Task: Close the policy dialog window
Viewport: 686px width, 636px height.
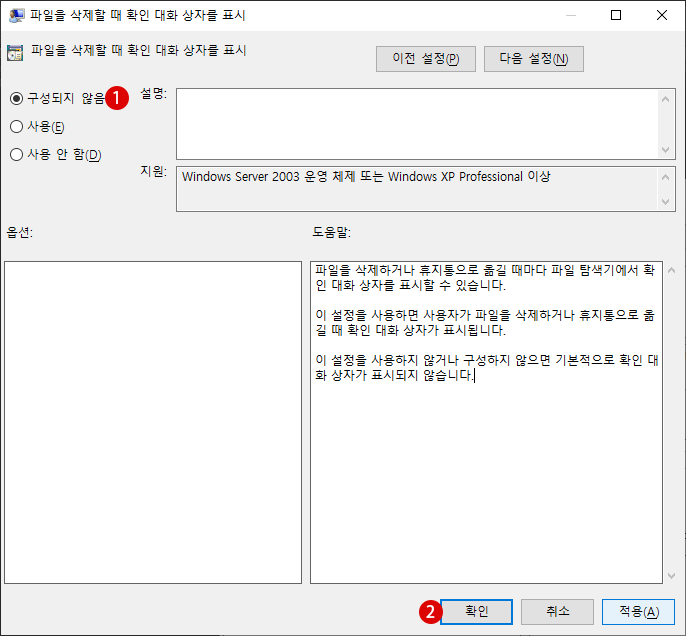Action: (x=662, y=15)
